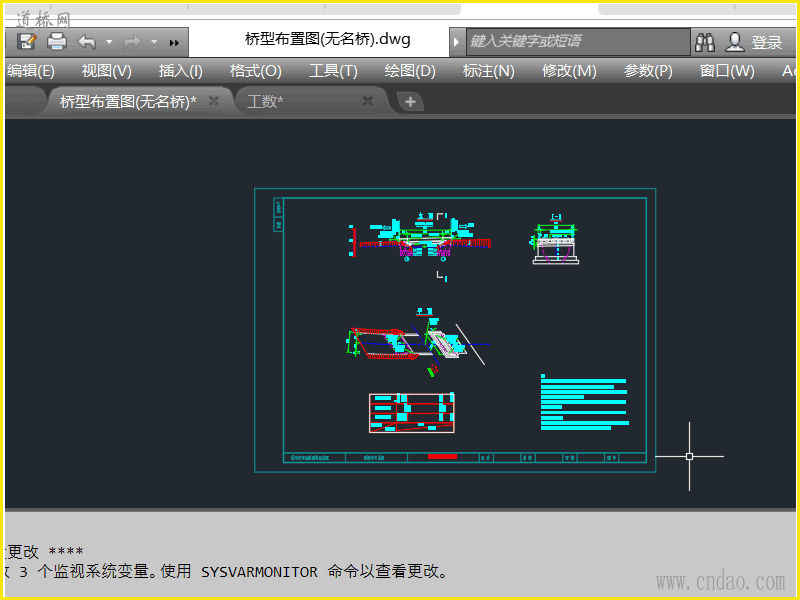The image size is (800, 600).
Task: Select the cyan notes text block
Action: click(585, 403)
